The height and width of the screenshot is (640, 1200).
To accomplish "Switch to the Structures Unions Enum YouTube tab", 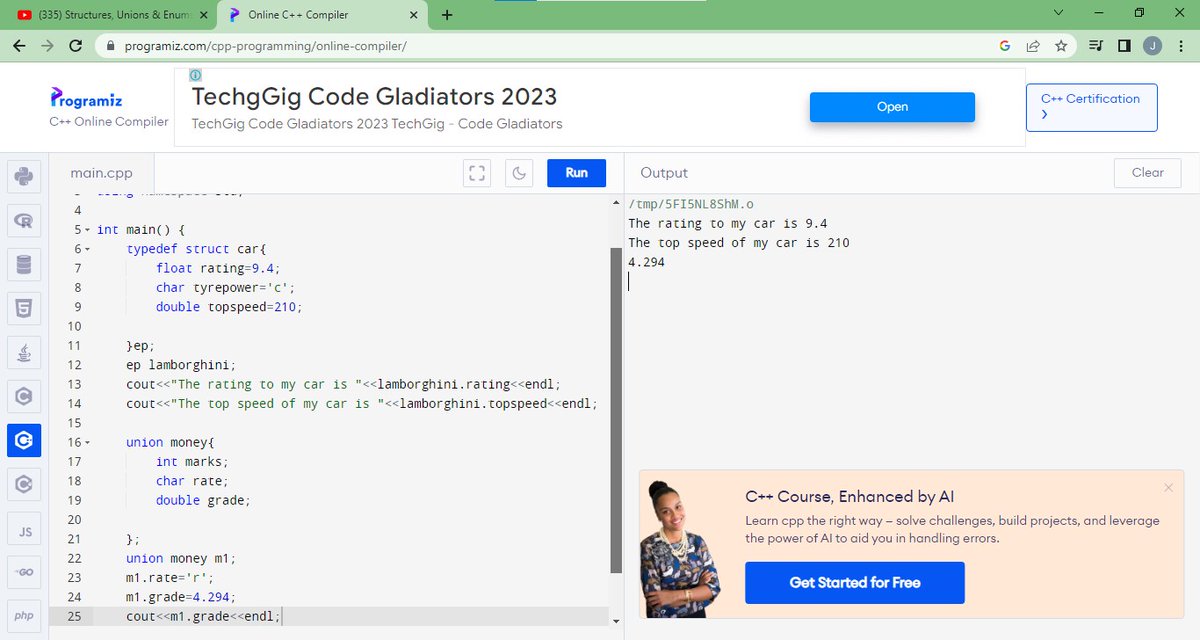I will pyautogui.click(x=100, y=13).
